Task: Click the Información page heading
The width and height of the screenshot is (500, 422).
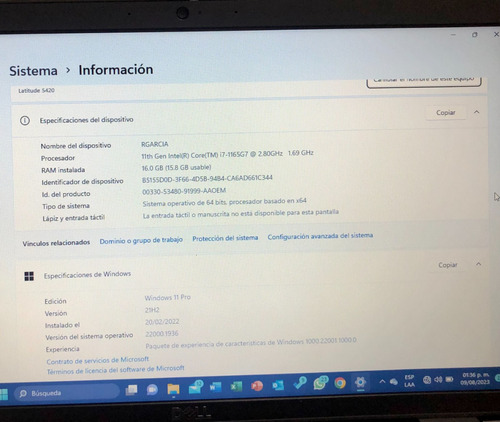Action: (x=116, y=70)
